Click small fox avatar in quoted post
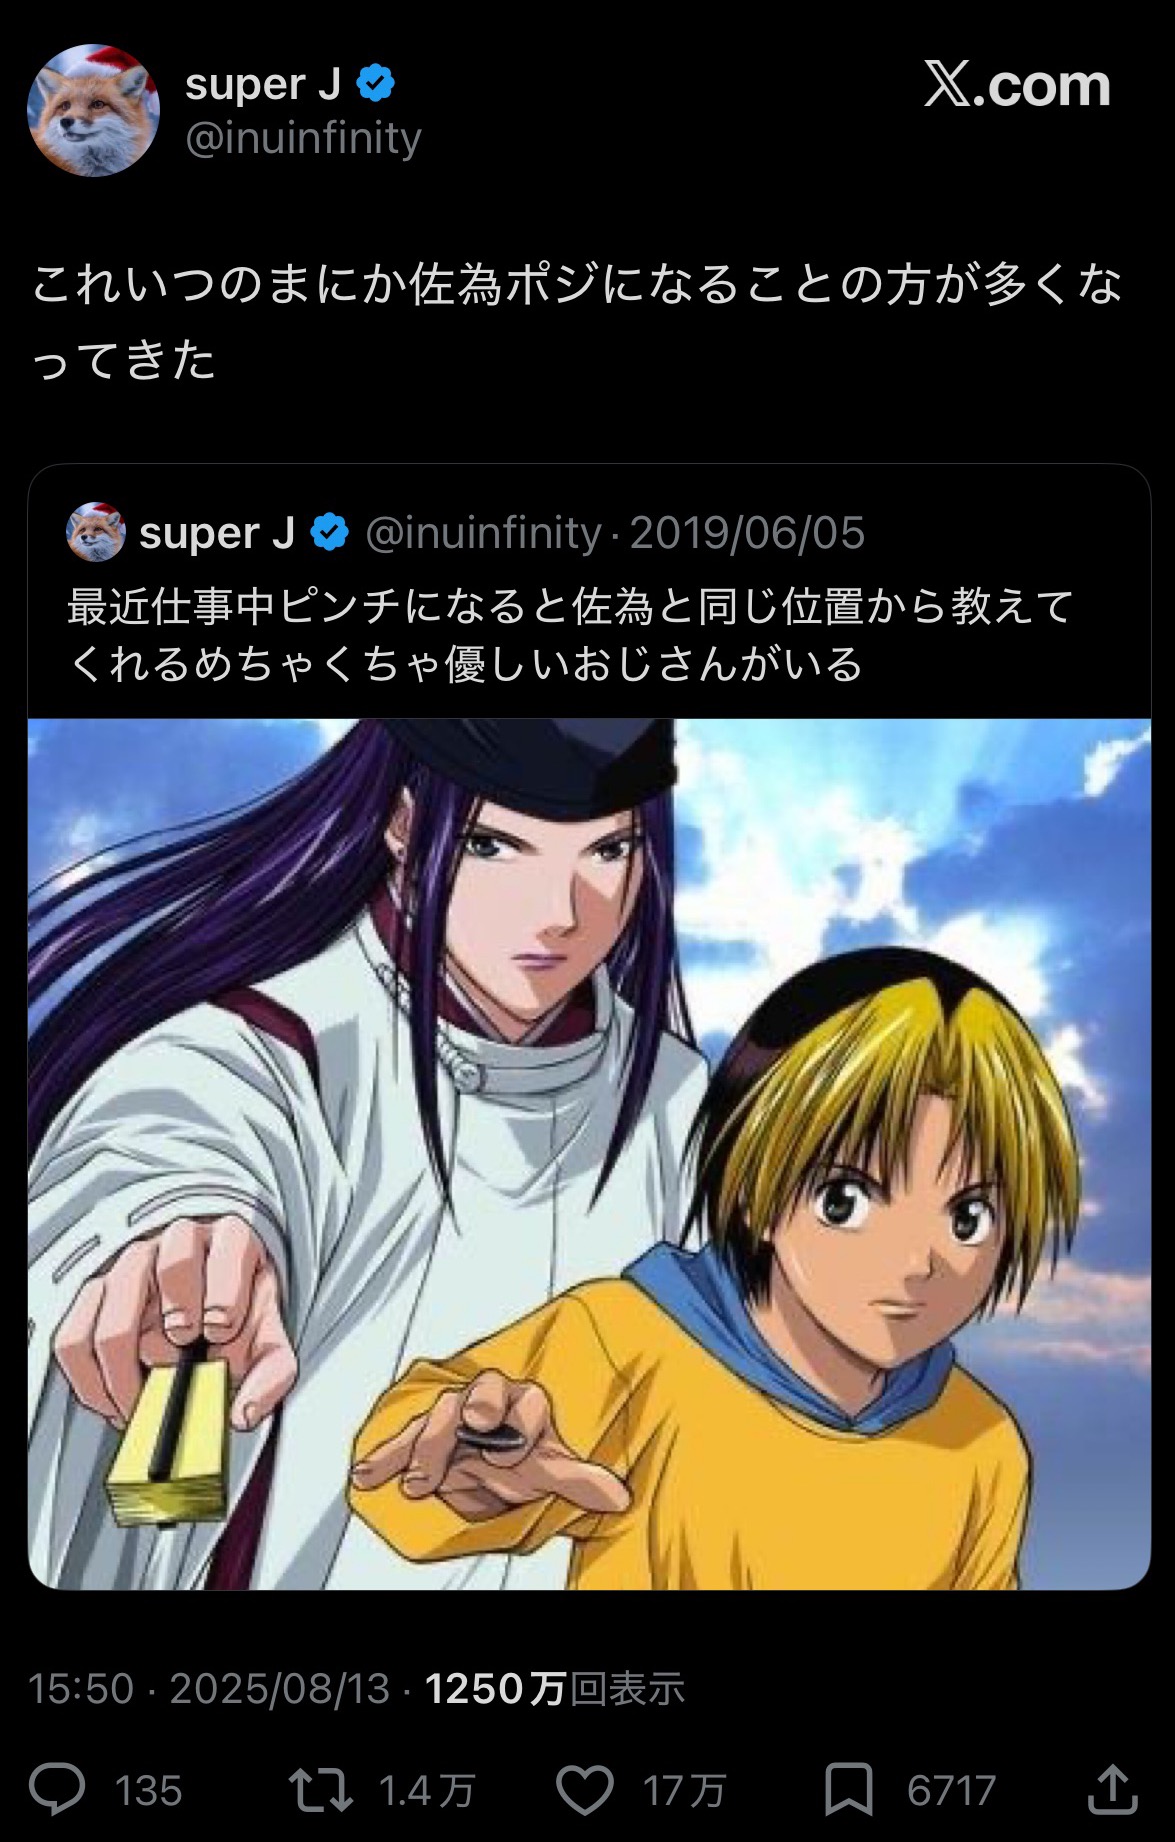 (x=96, y=532)
